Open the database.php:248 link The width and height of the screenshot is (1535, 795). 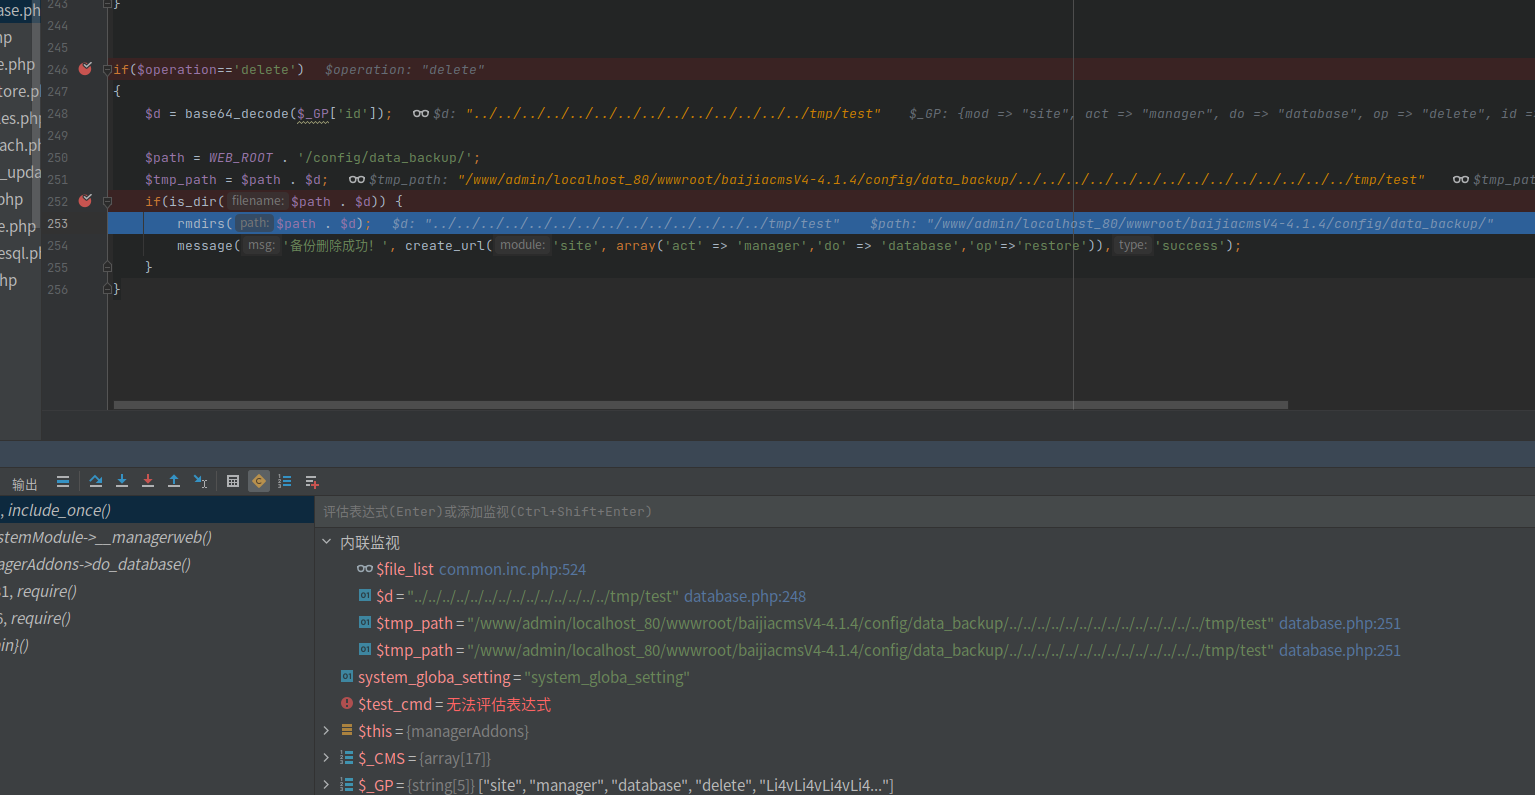[745, 596]
